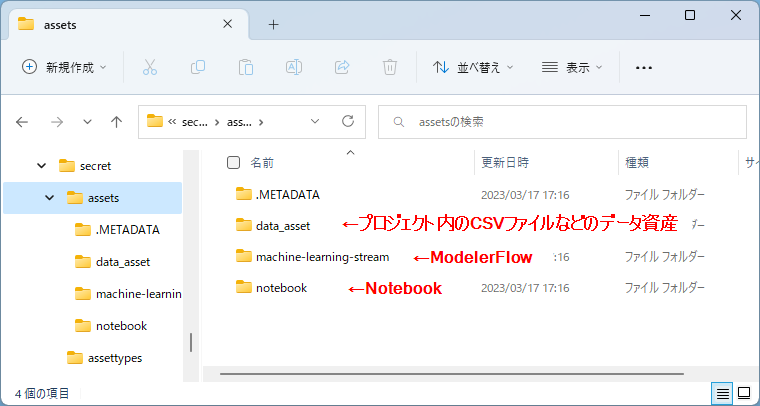The height and width of the screenshot is (406, 760).
Task: Open recent locations chevron dropdown
Action: pyautogui.click(x=87, y=122)
